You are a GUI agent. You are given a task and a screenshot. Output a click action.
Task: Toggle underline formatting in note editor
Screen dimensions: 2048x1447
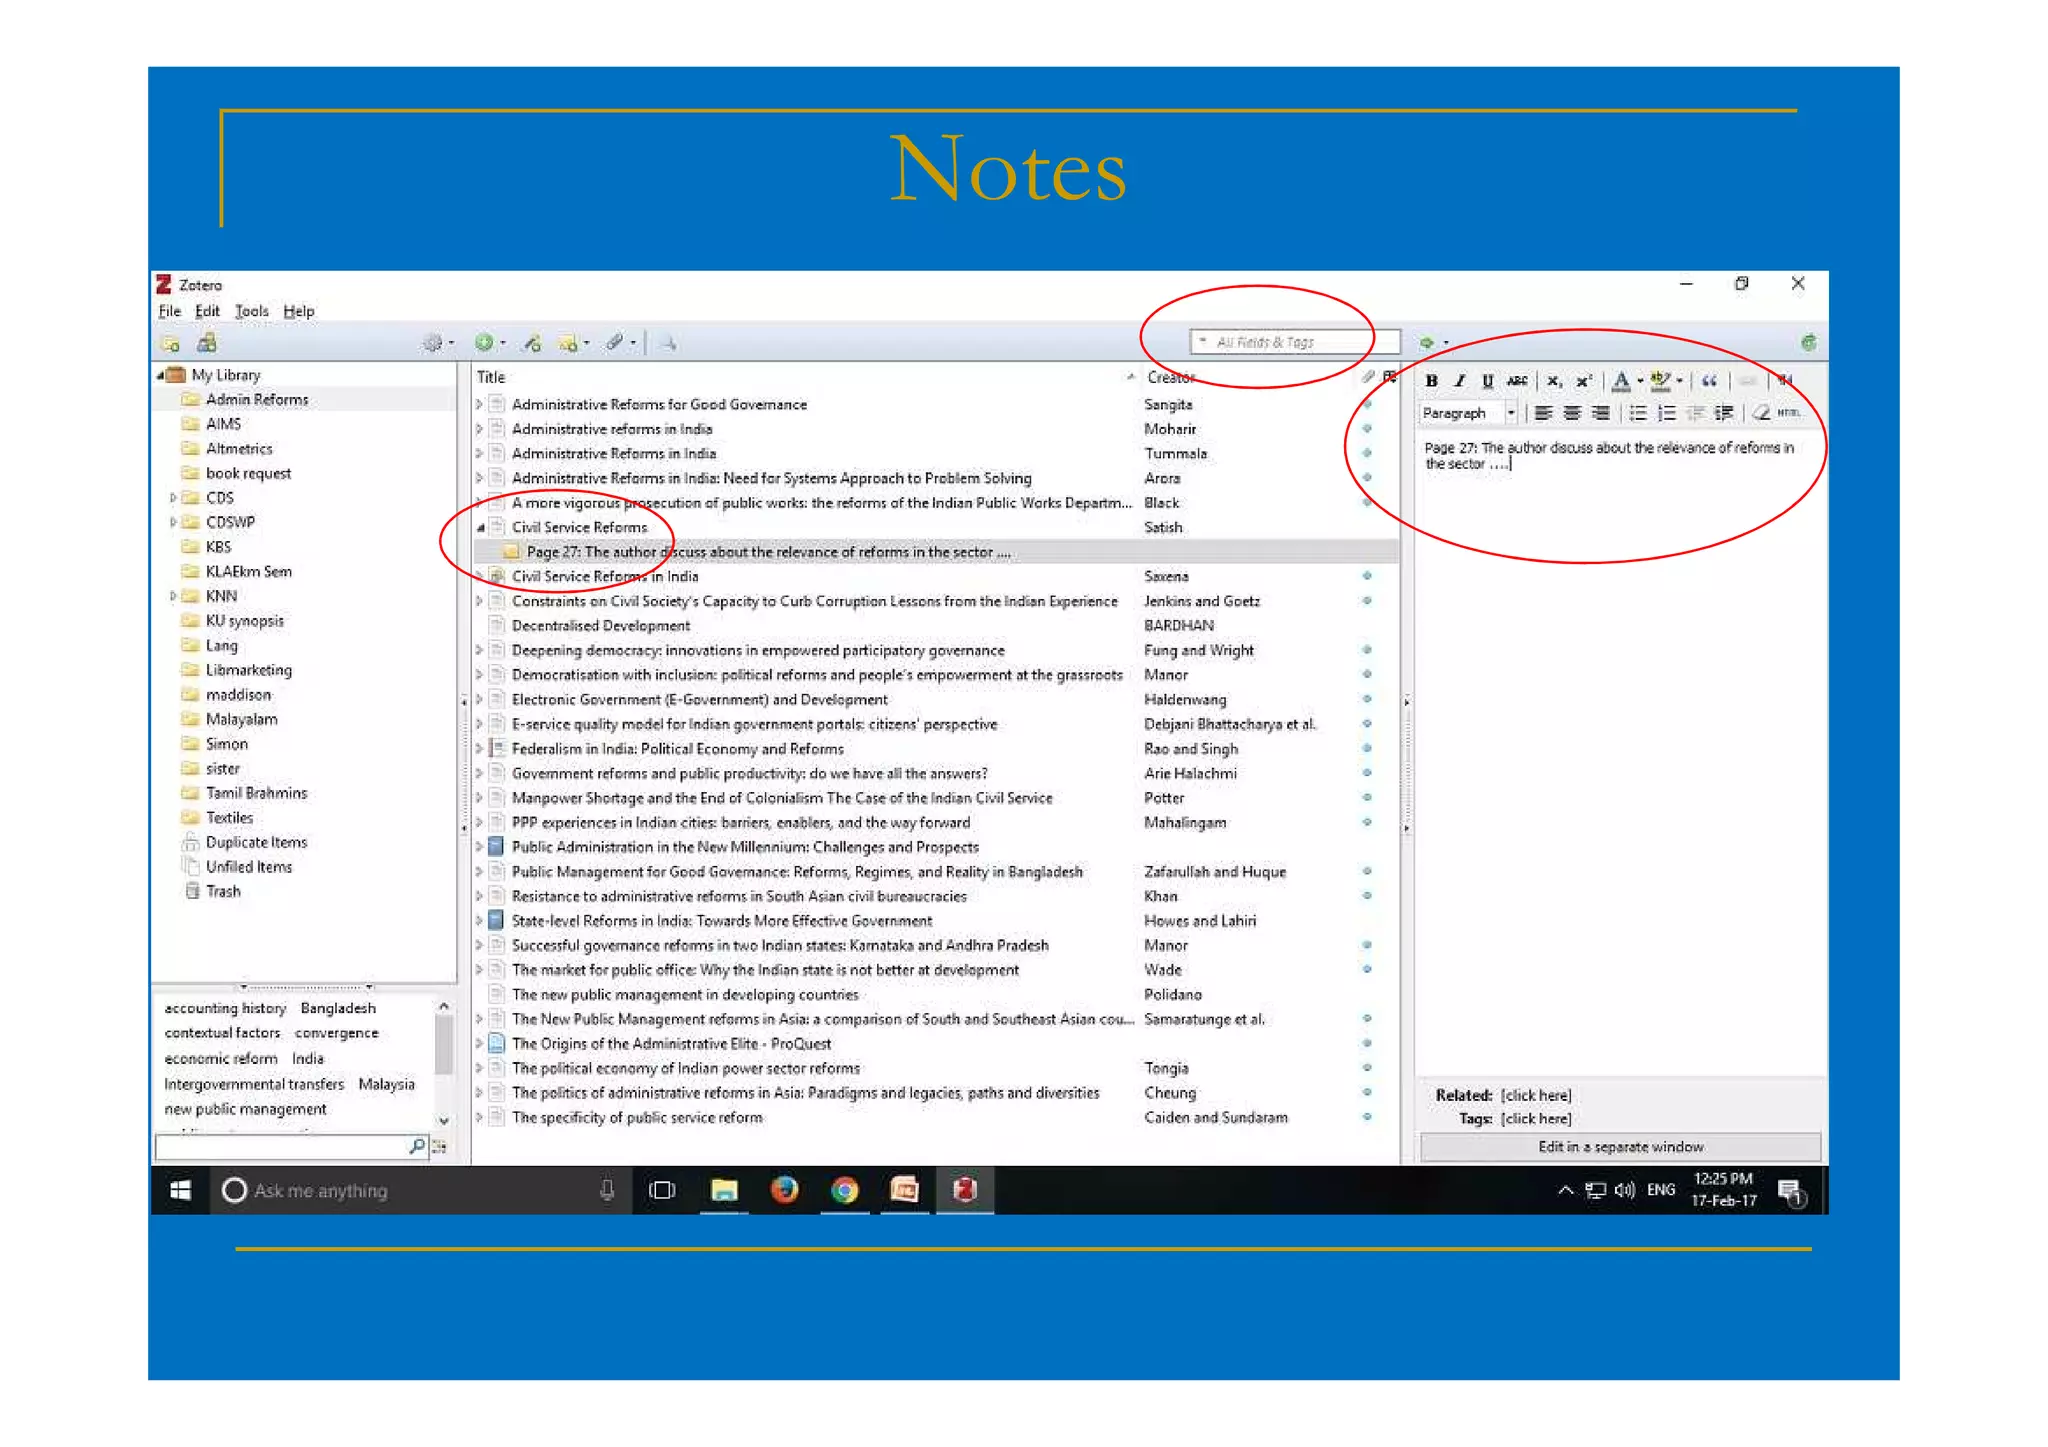point(1487,381)
